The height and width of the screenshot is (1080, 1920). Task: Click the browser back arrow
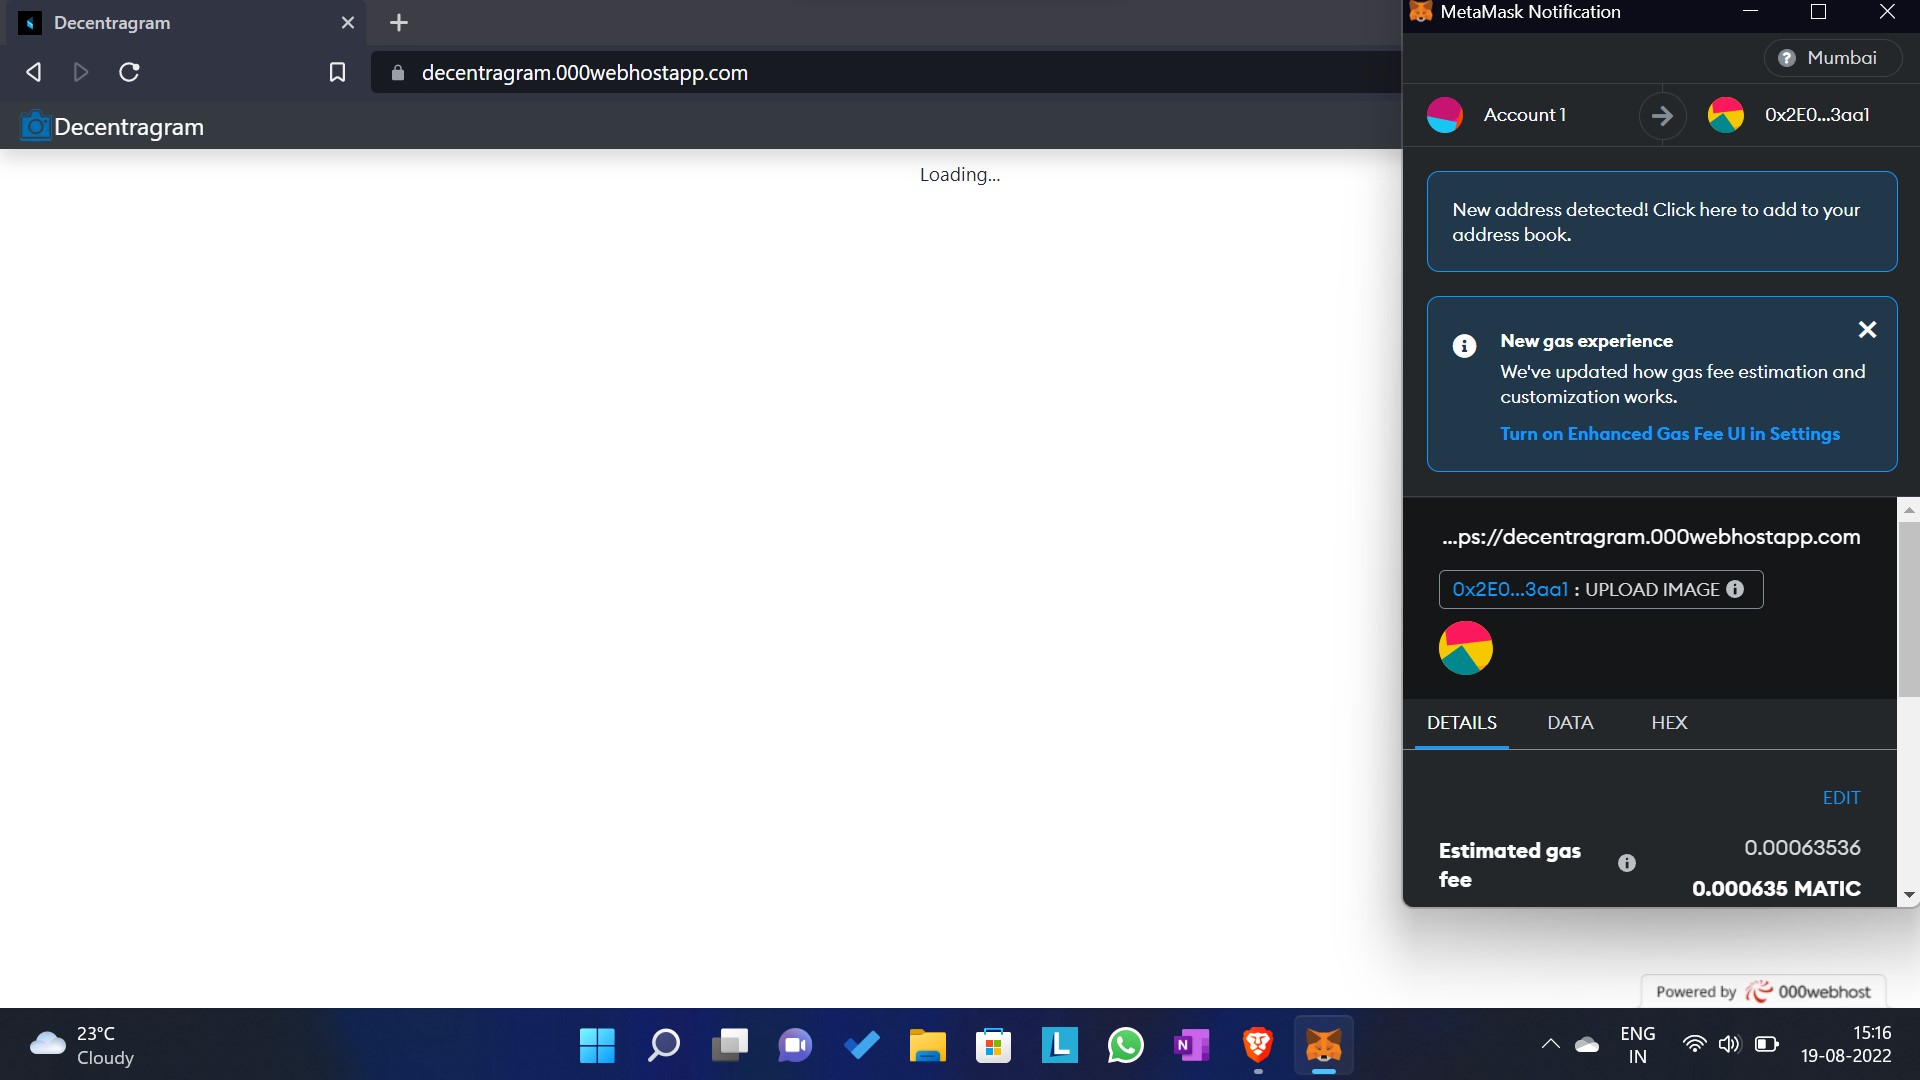[x=33, y=72]
